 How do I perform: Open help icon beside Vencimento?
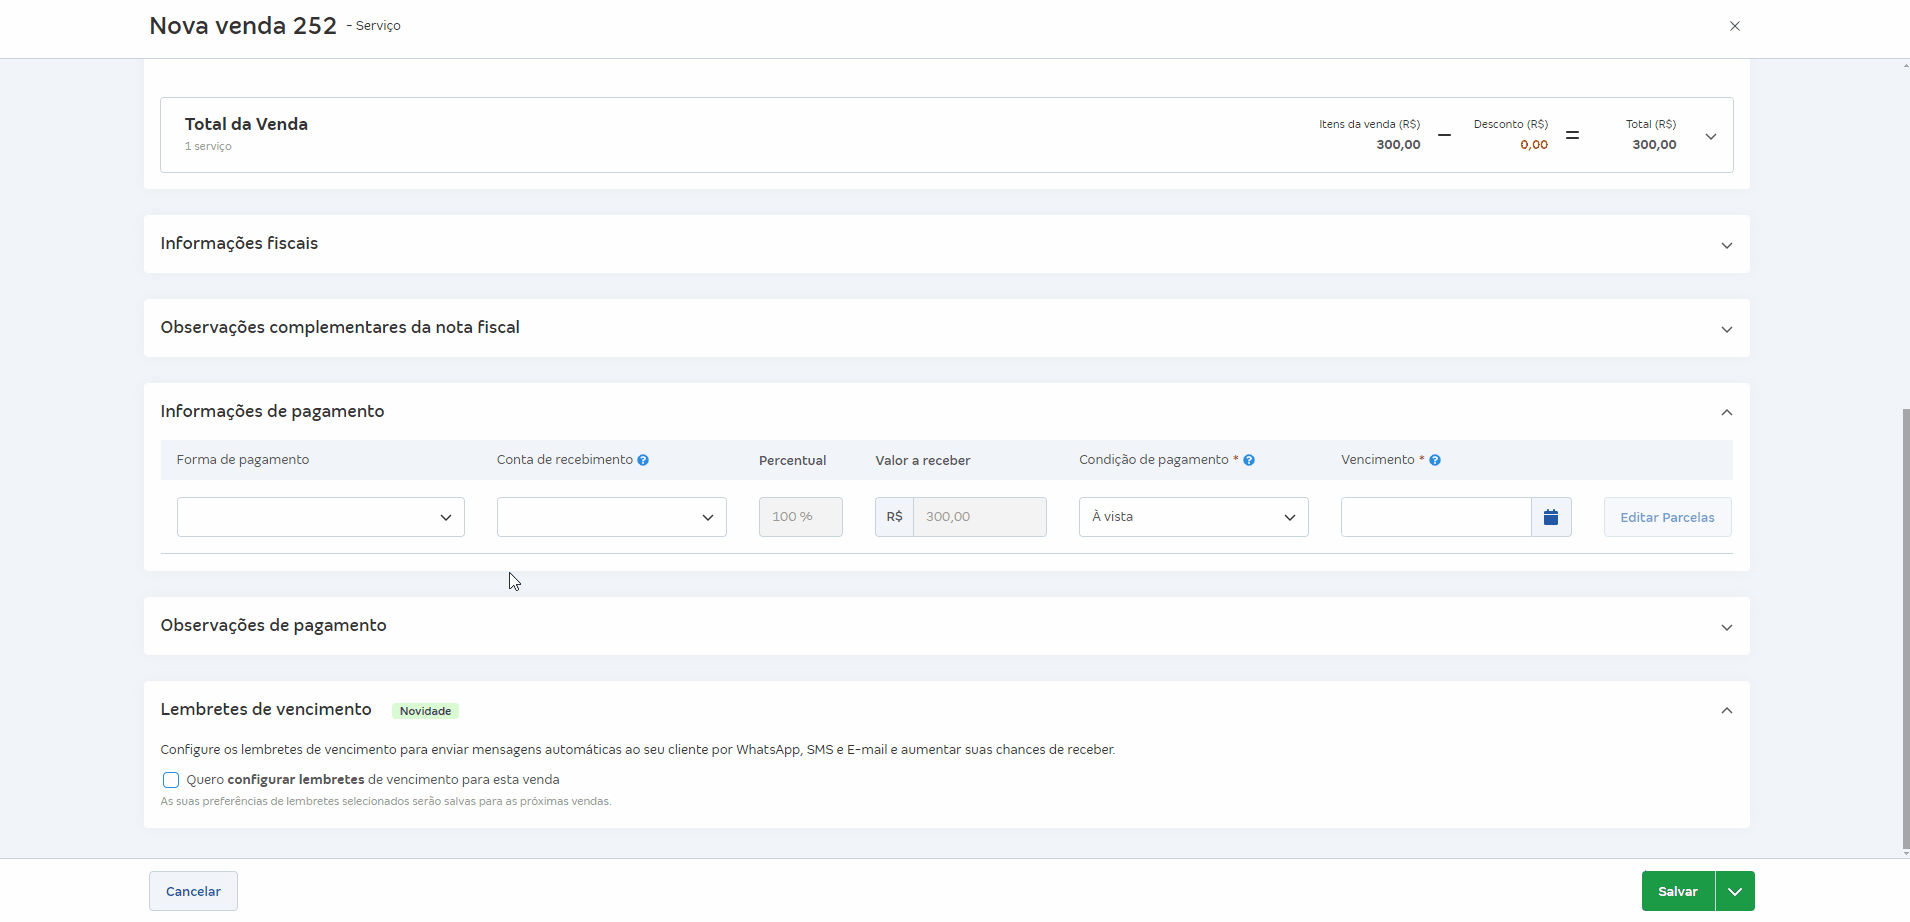[1435, 460]
